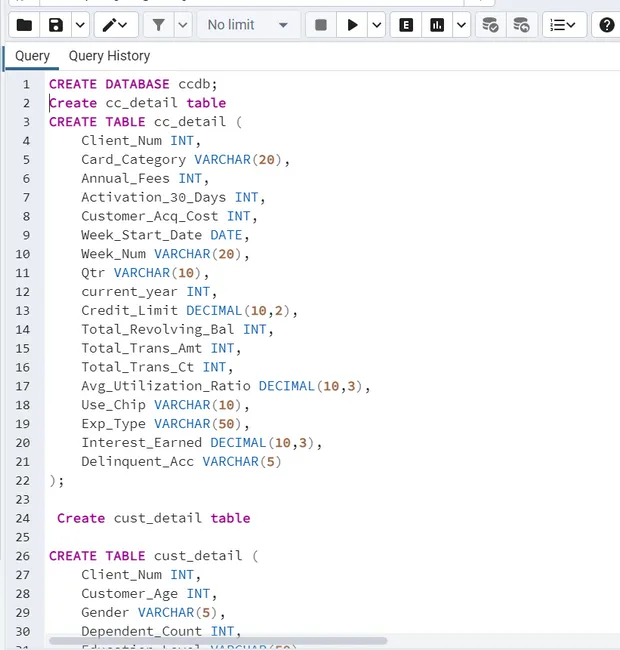The width and height of the screenshot is (620, 650).
Task: Click the filter funnel icon
Action: tap(158, 25)
